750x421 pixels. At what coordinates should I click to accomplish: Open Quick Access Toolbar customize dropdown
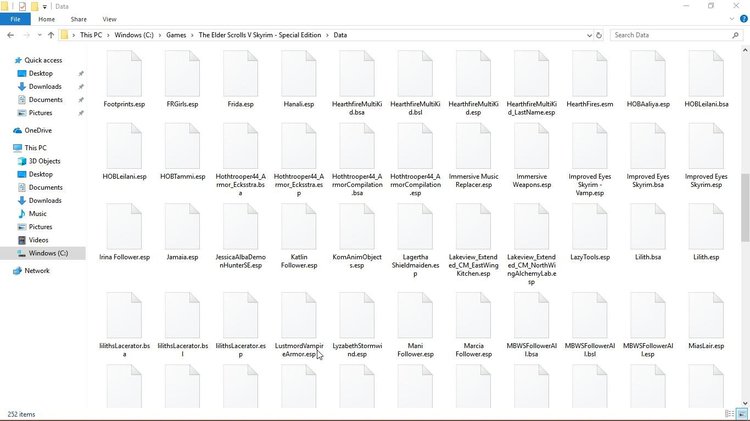coord(44,7)
